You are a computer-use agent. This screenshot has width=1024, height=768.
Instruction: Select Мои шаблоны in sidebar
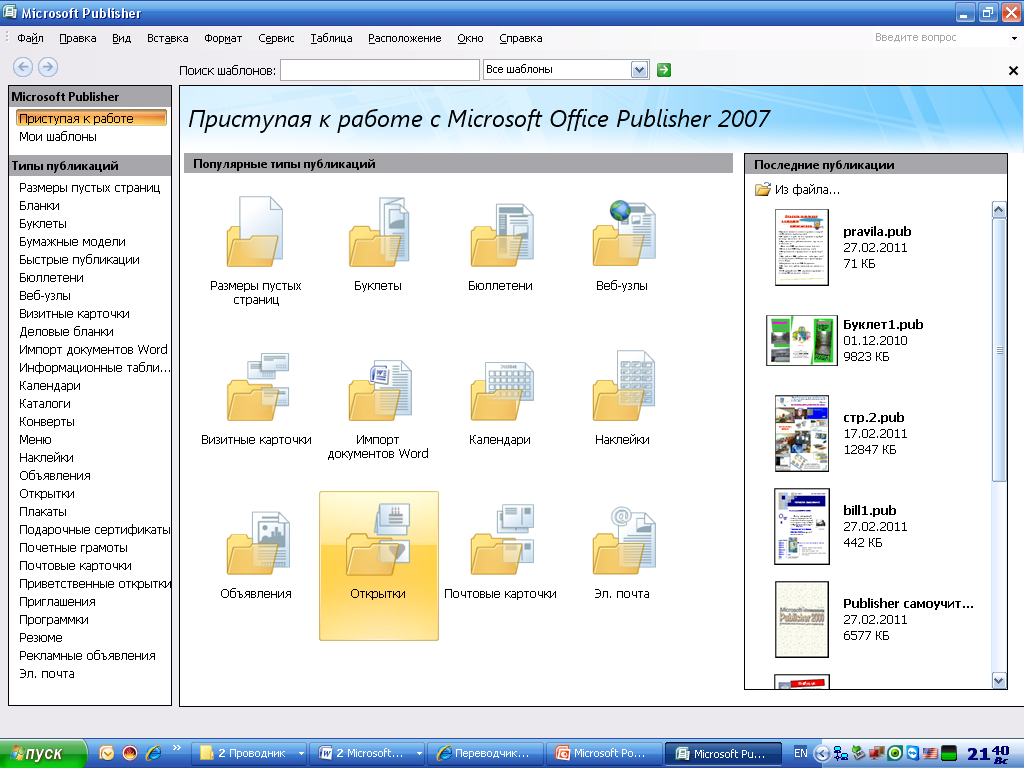point(58,137)
